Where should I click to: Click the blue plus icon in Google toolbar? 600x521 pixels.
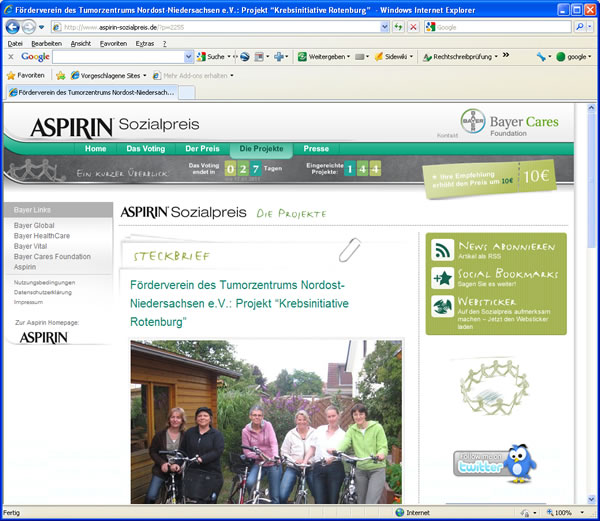coord(279,57)
